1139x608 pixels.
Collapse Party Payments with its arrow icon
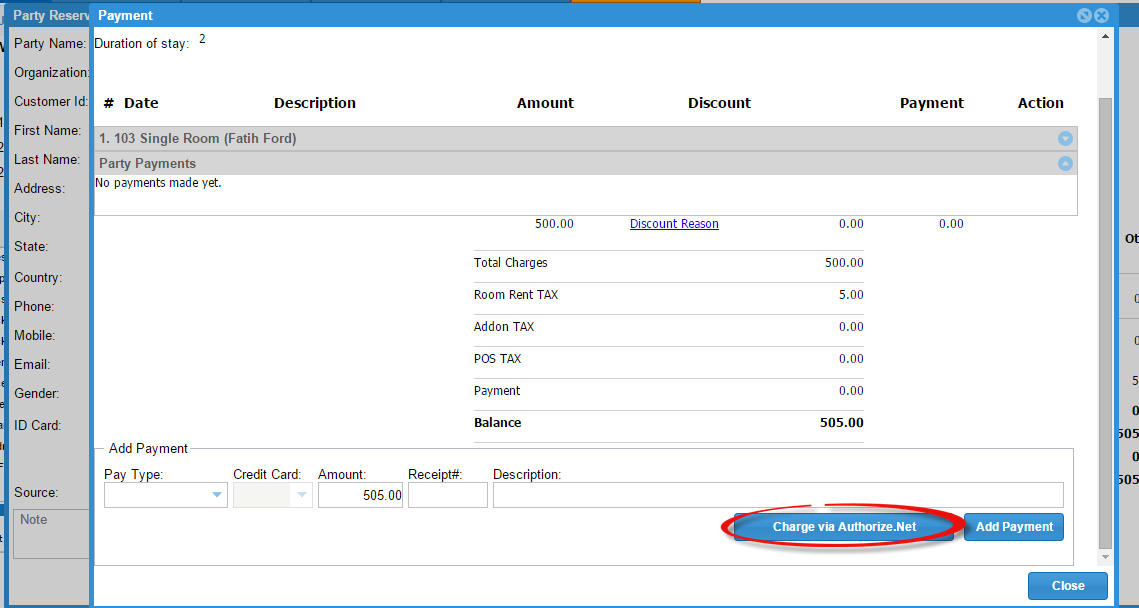[x=1065, y=164]
